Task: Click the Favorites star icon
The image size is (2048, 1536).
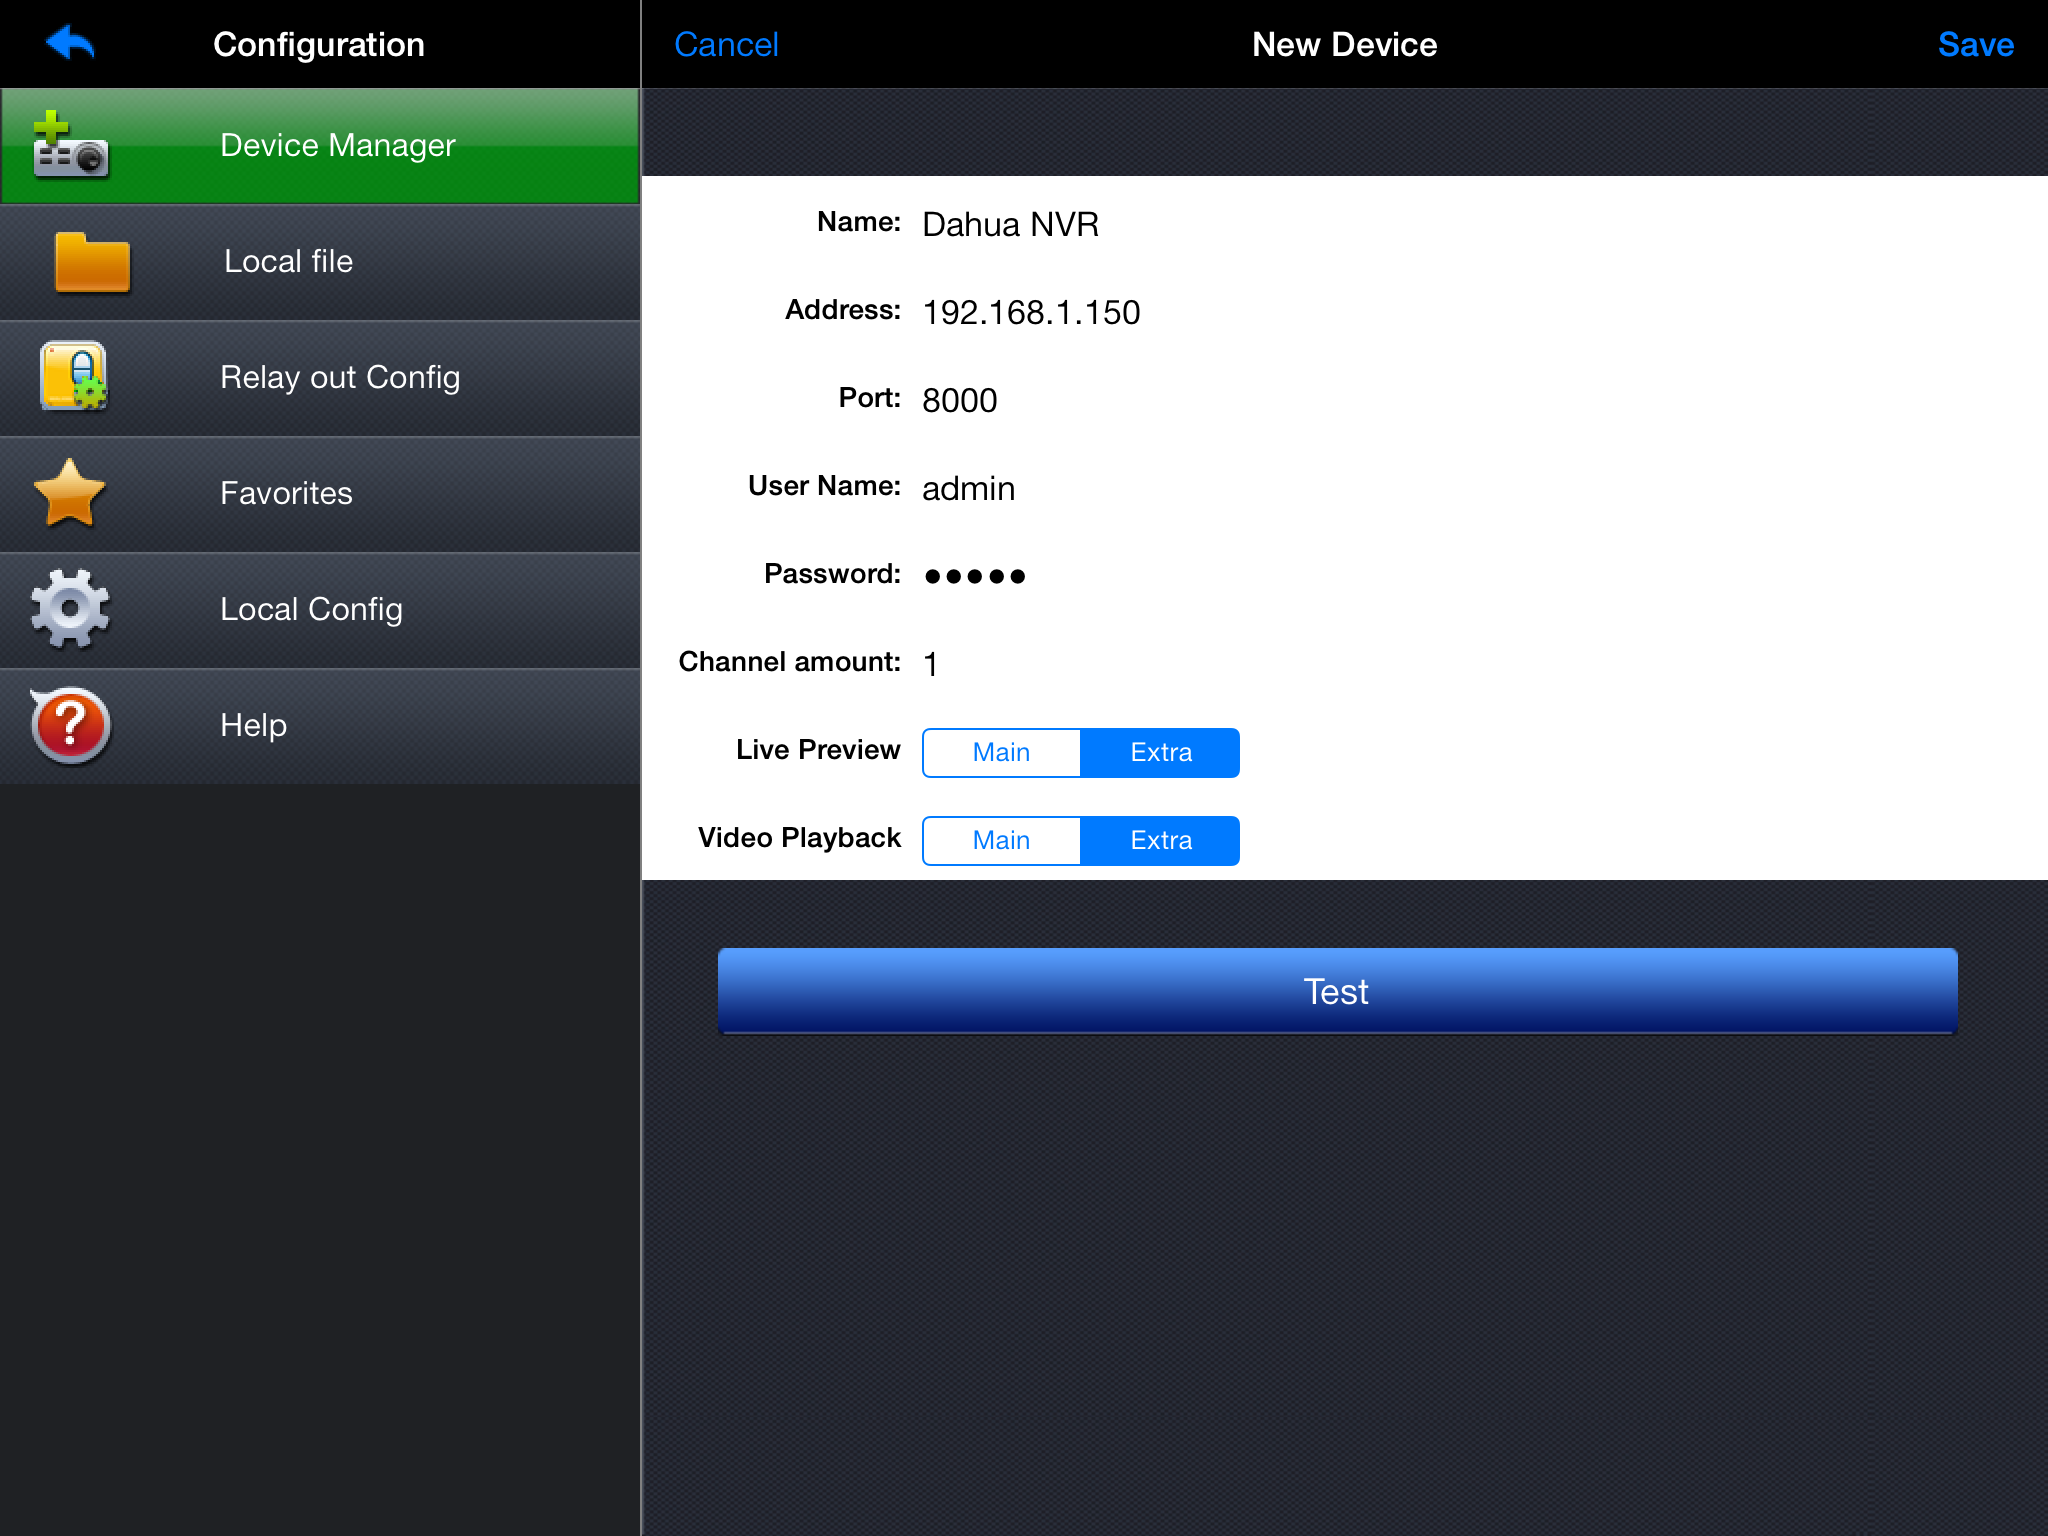Action: tap(69, 493)
